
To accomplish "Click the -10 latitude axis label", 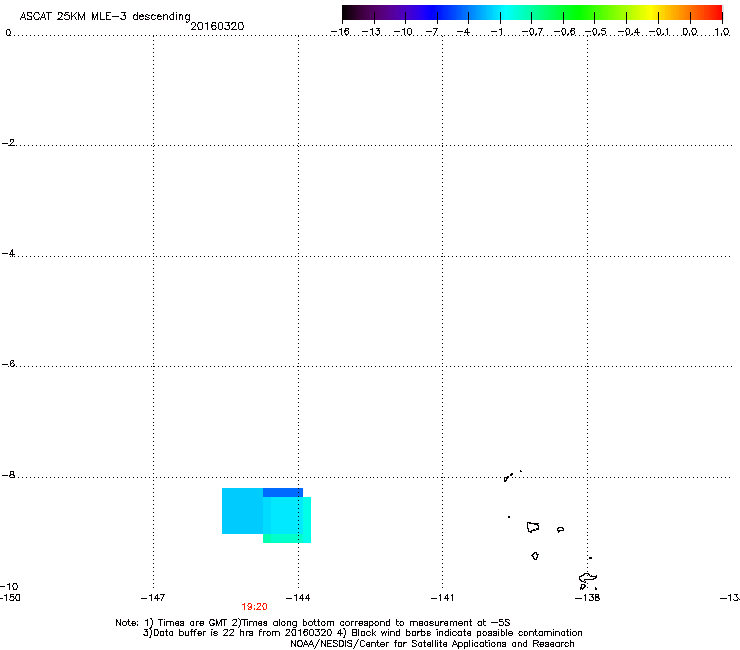I will tap(9, 587).
